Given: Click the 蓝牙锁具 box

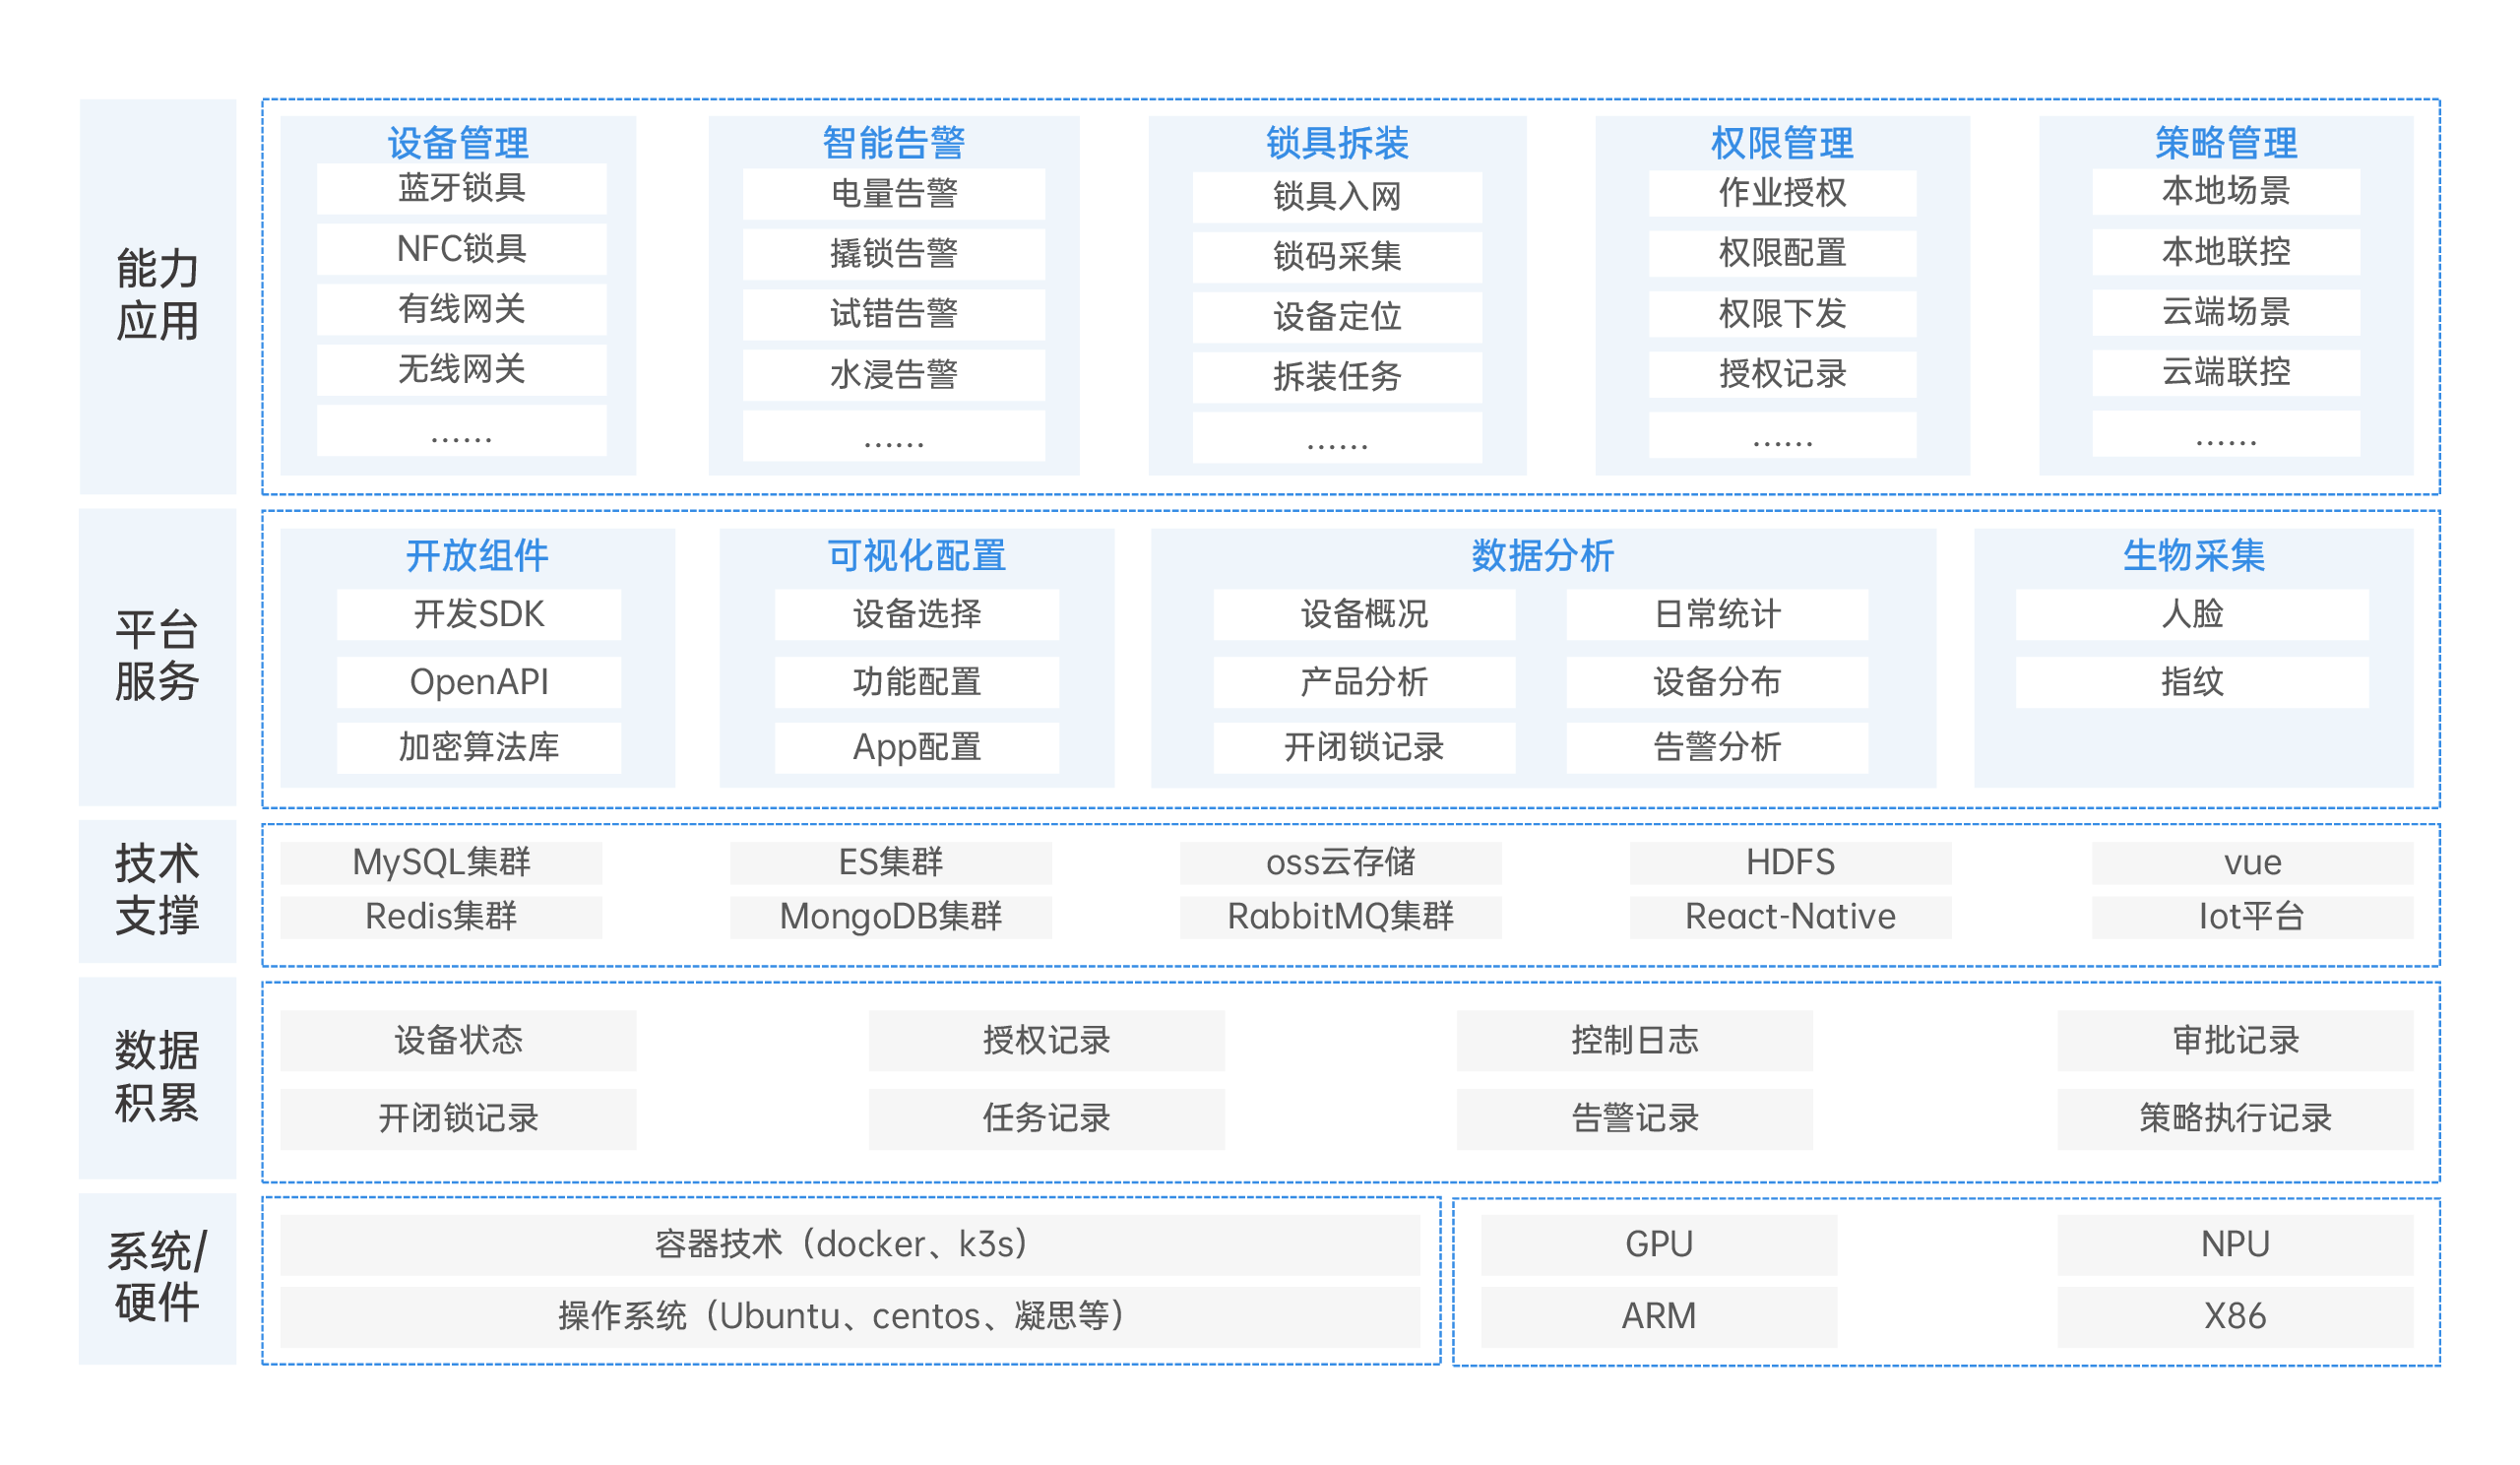Looking at the screenshot, I should pyautogui.click(x=461, y=188).
